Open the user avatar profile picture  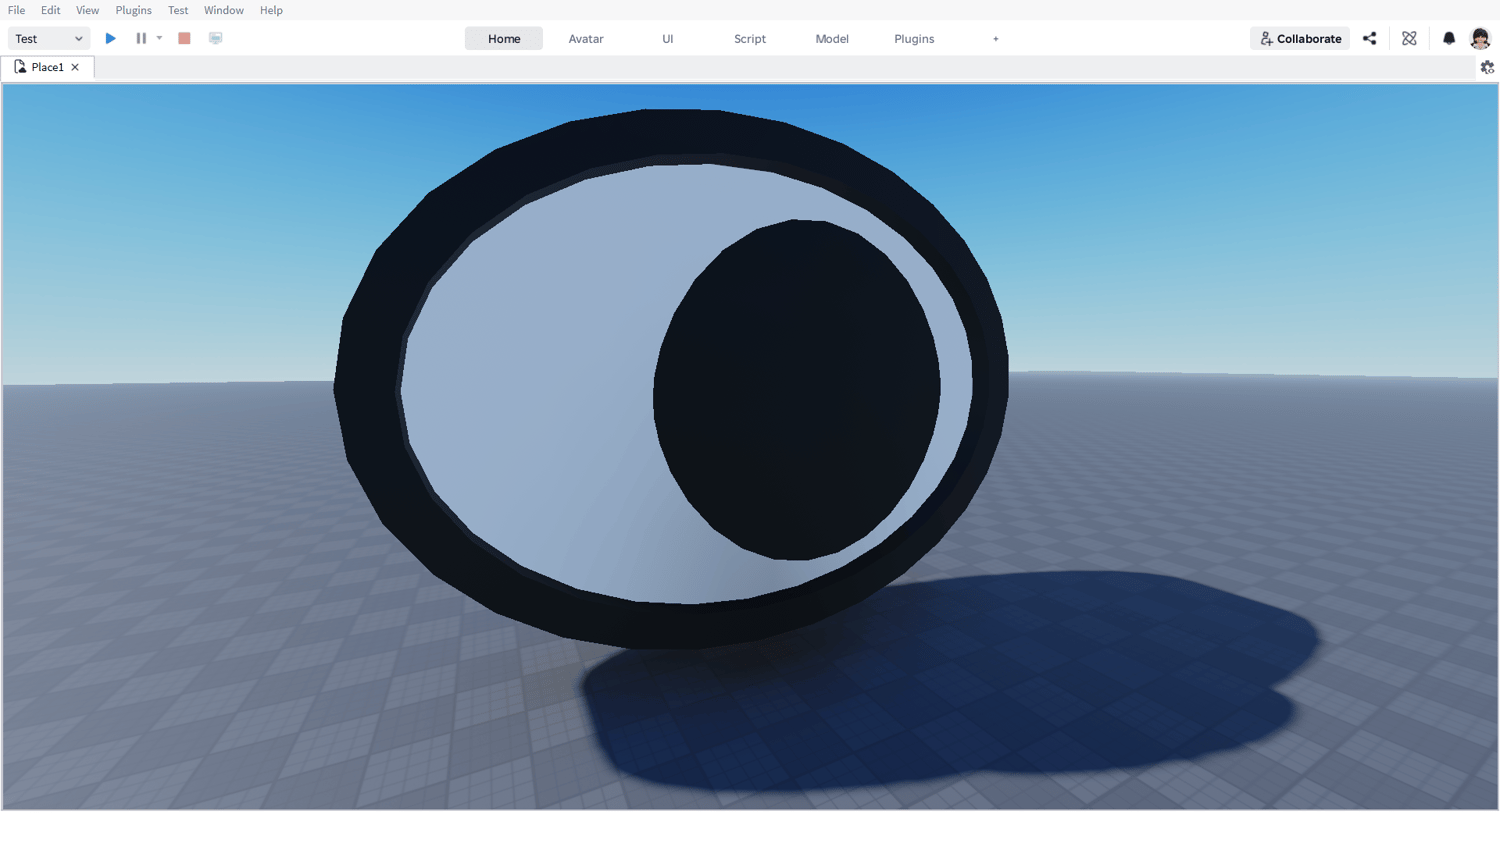pos(1480,38)
